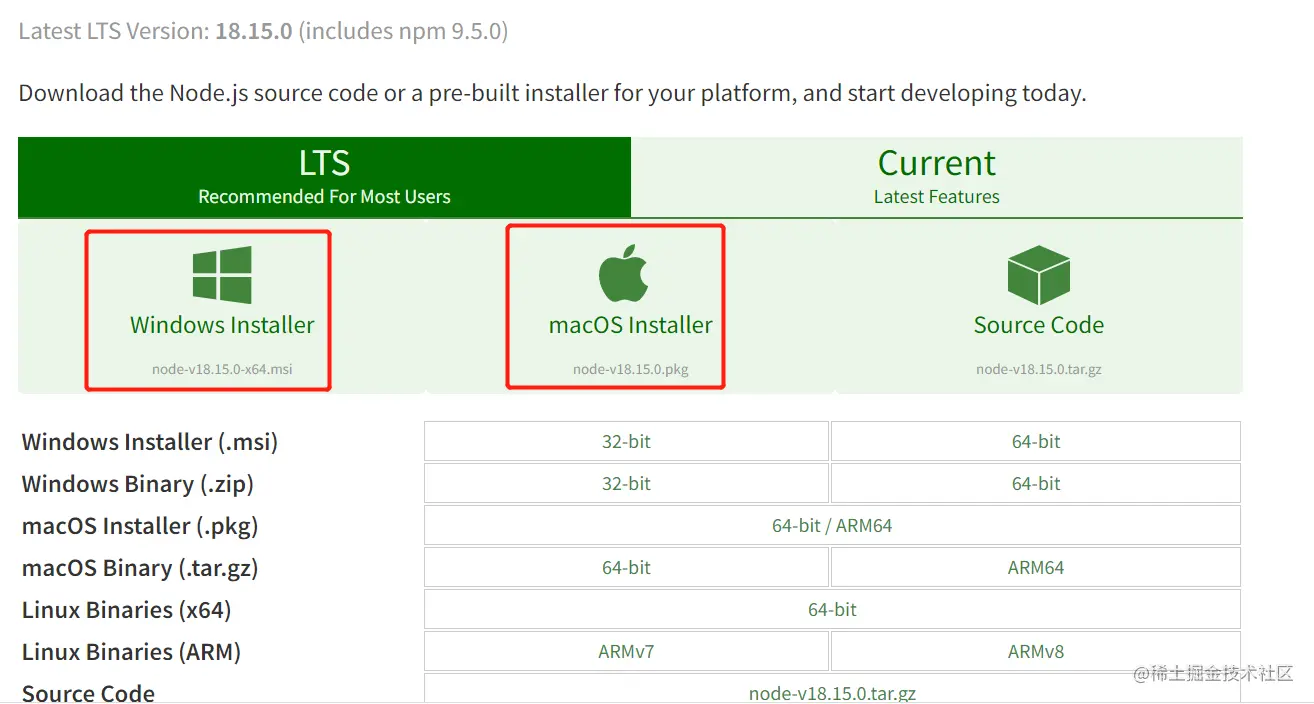This screenshot has height=704, width=1314.
Task: Select ARMv8 Linux Binaries
Action: [1036, 651]
